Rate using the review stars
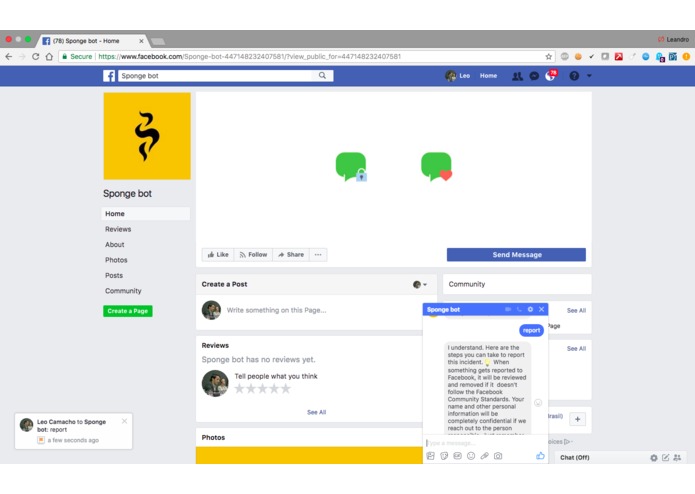695x494 pixels. pyautogui.click(x=262, y=389)
